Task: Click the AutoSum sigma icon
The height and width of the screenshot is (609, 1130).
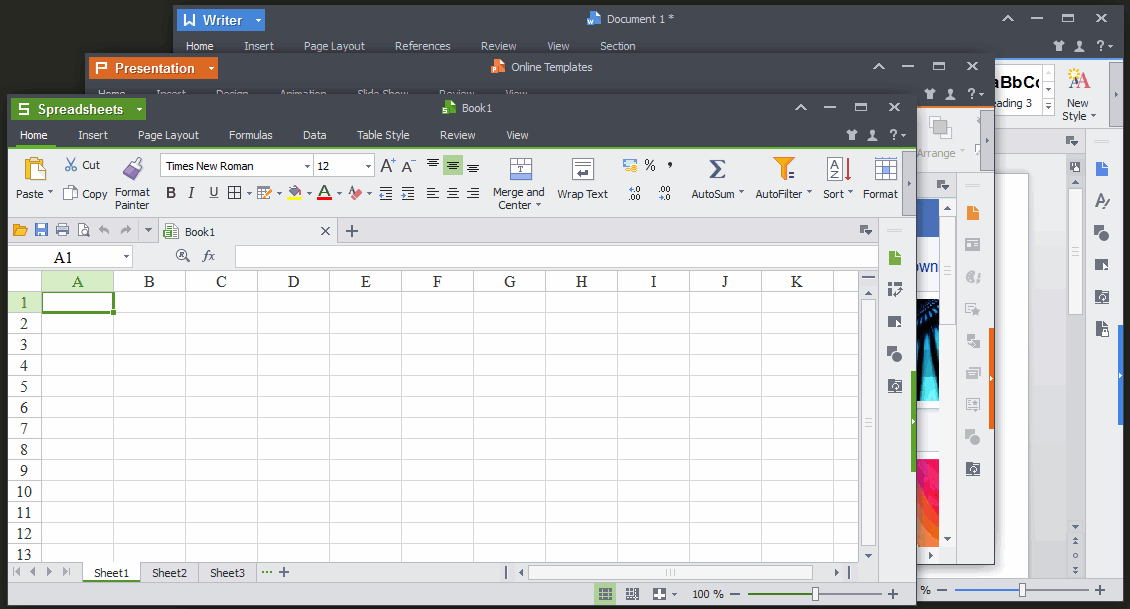Action: pyautogui.click(x=716, y=169)
